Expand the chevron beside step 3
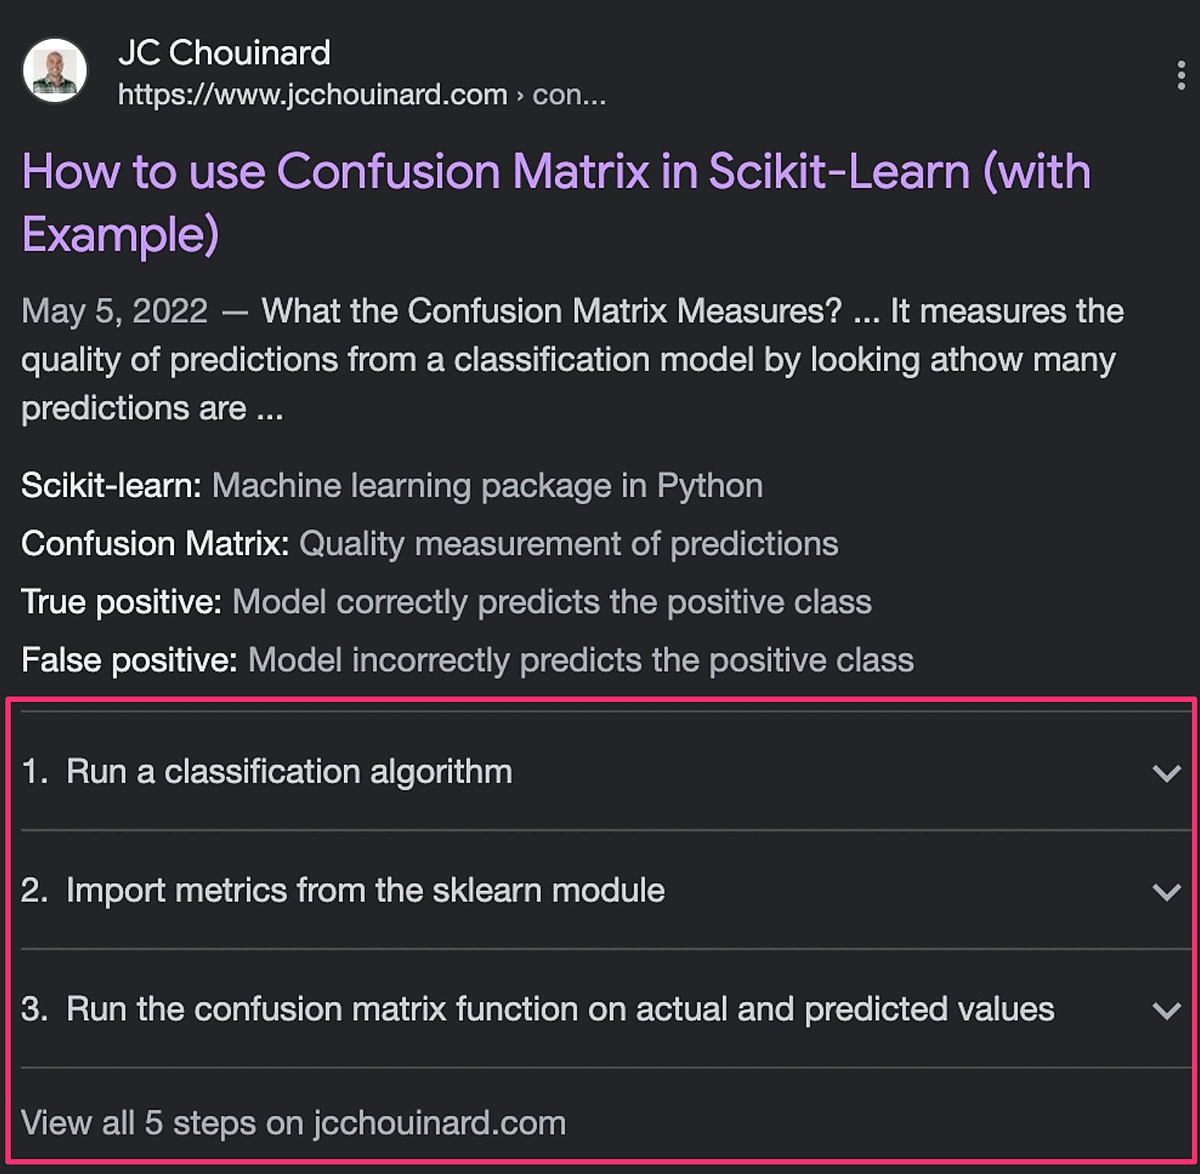The width and height of the screenshot is (1200, 1174). (1166, 1010)
